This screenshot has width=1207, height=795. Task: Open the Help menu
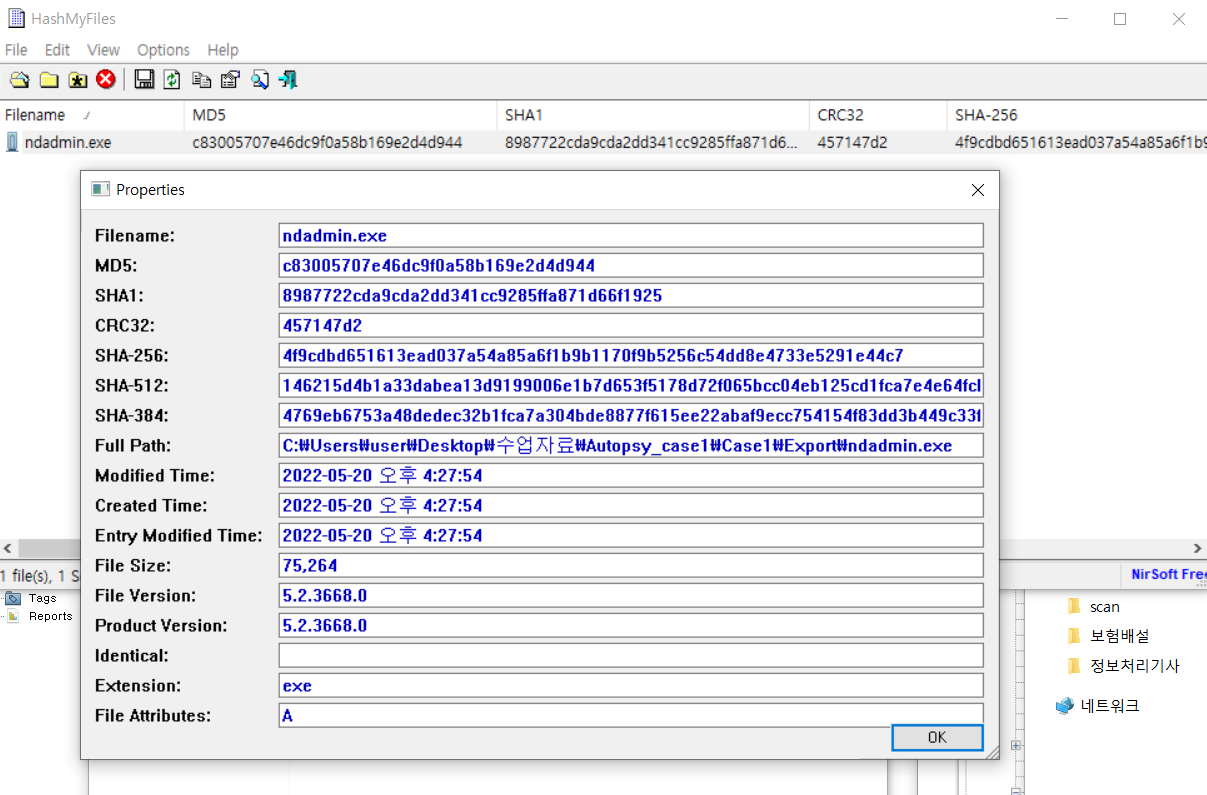coord(223,50)
